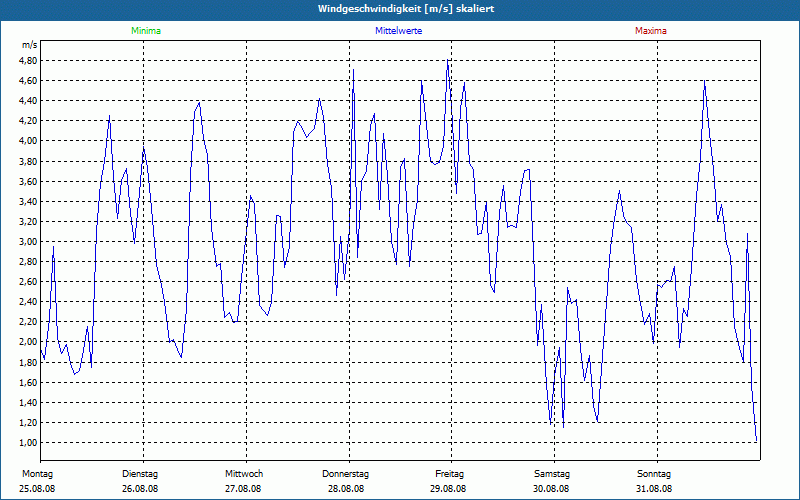Click the Minima legend label
Screen dimensions: 800x500
point(146,31)
